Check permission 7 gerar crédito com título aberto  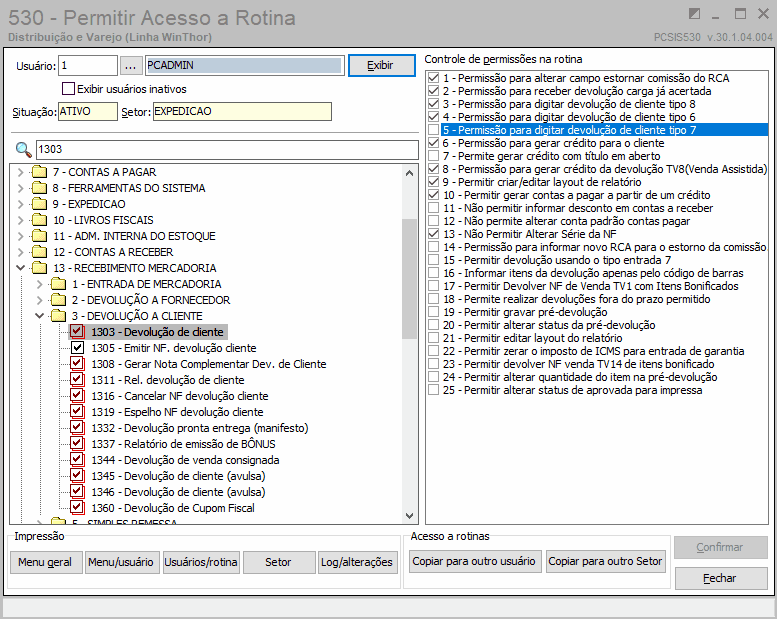(x=434, y=156)
